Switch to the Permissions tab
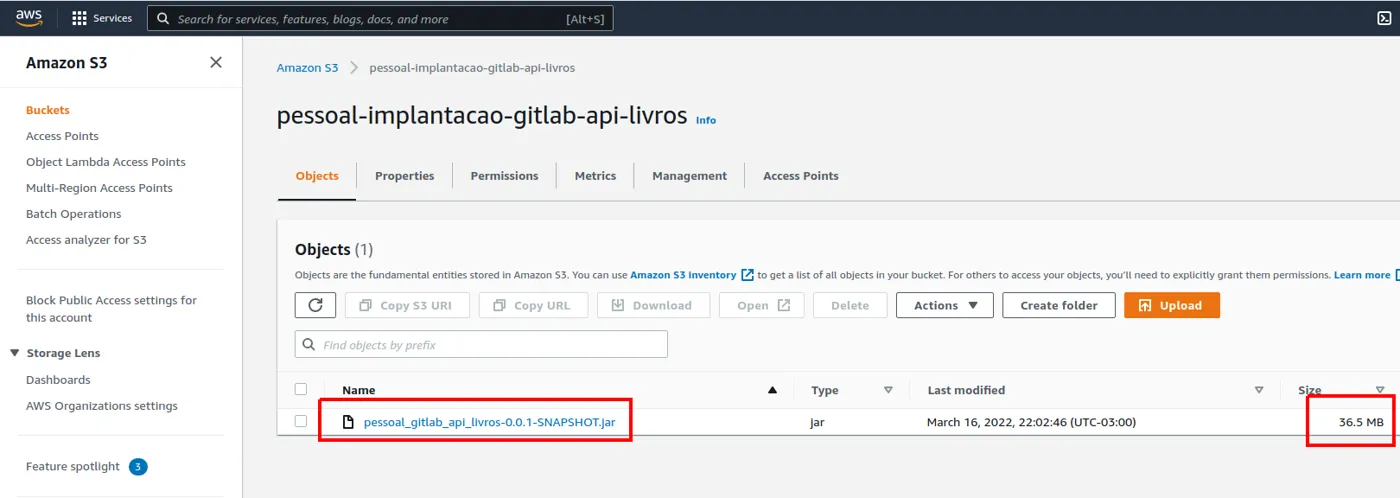Screen dimensions: 1400x498 (x=505, y=176)
